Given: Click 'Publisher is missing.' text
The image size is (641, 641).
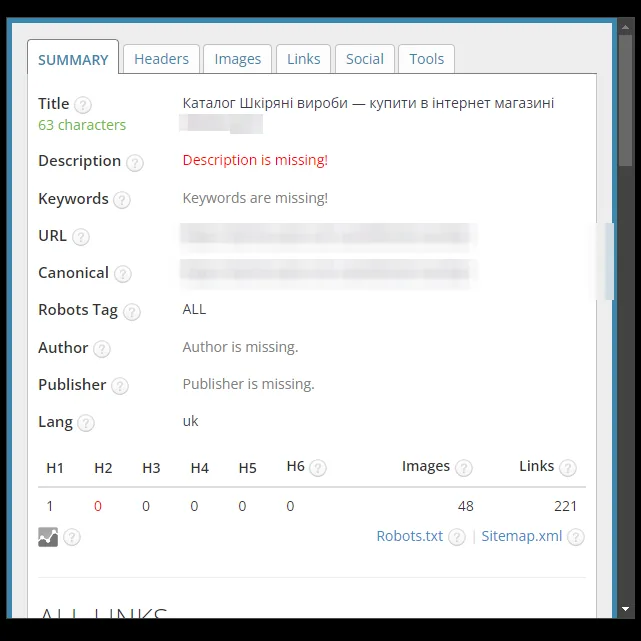Looking at the screenshot, I should pyautogui.click(x=248, y=384).
